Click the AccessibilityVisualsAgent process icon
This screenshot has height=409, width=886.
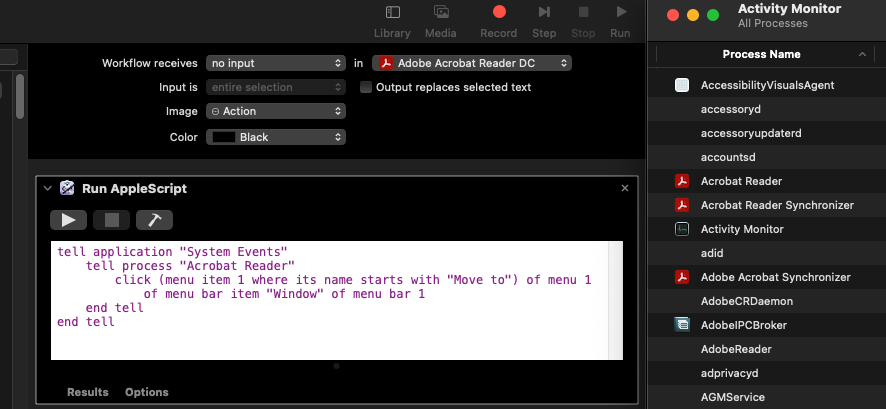coord(682,85)
